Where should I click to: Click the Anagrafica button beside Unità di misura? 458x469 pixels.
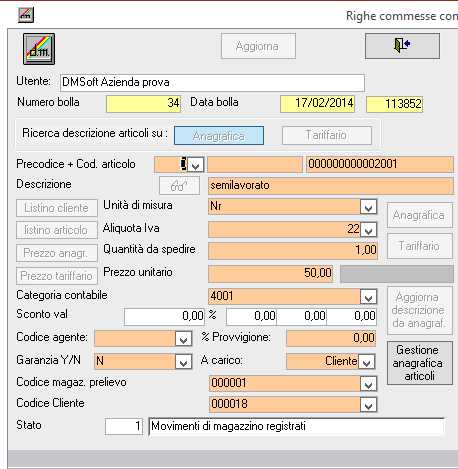pos(420,215)
